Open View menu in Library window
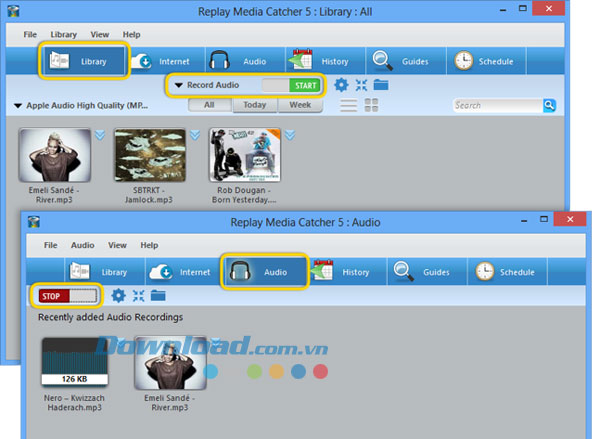This screenshot has height=439, width=600. pos(100,34)
